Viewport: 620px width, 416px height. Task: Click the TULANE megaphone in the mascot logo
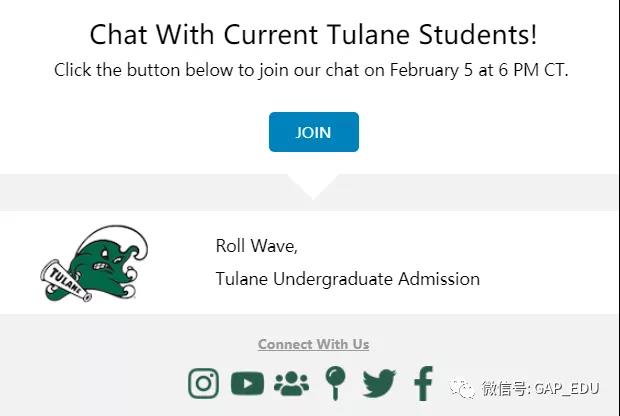click(66, 280)
